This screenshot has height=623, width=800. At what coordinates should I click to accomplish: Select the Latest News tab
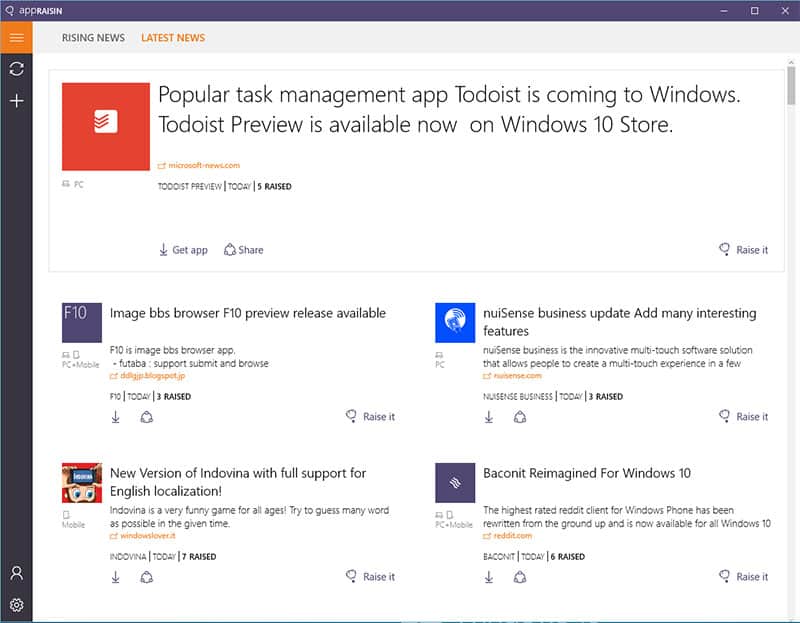173,38
